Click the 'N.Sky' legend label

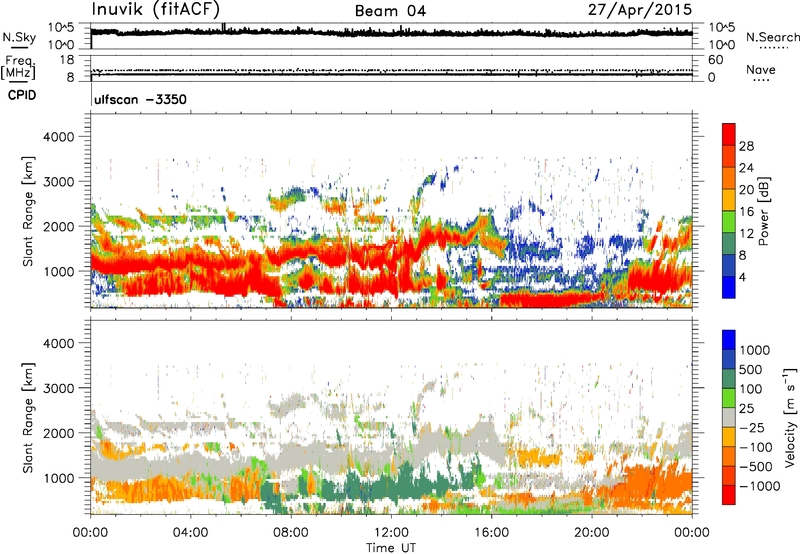coord(19,37)
